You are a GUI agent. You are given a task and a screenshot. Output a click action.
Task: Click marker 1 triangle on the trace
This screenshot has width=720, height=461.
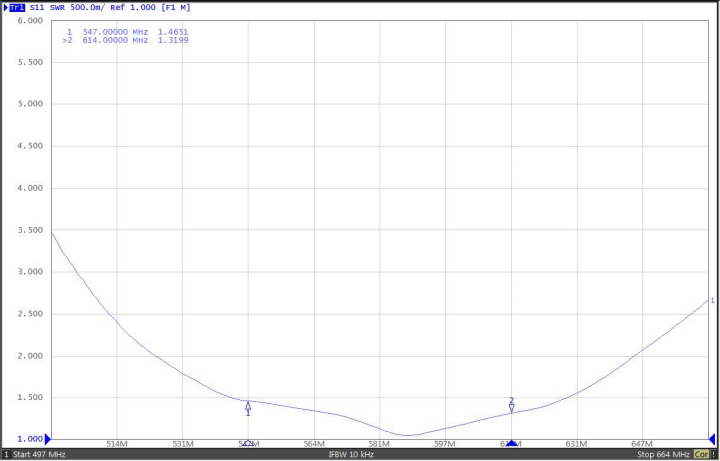click(248, 406)
